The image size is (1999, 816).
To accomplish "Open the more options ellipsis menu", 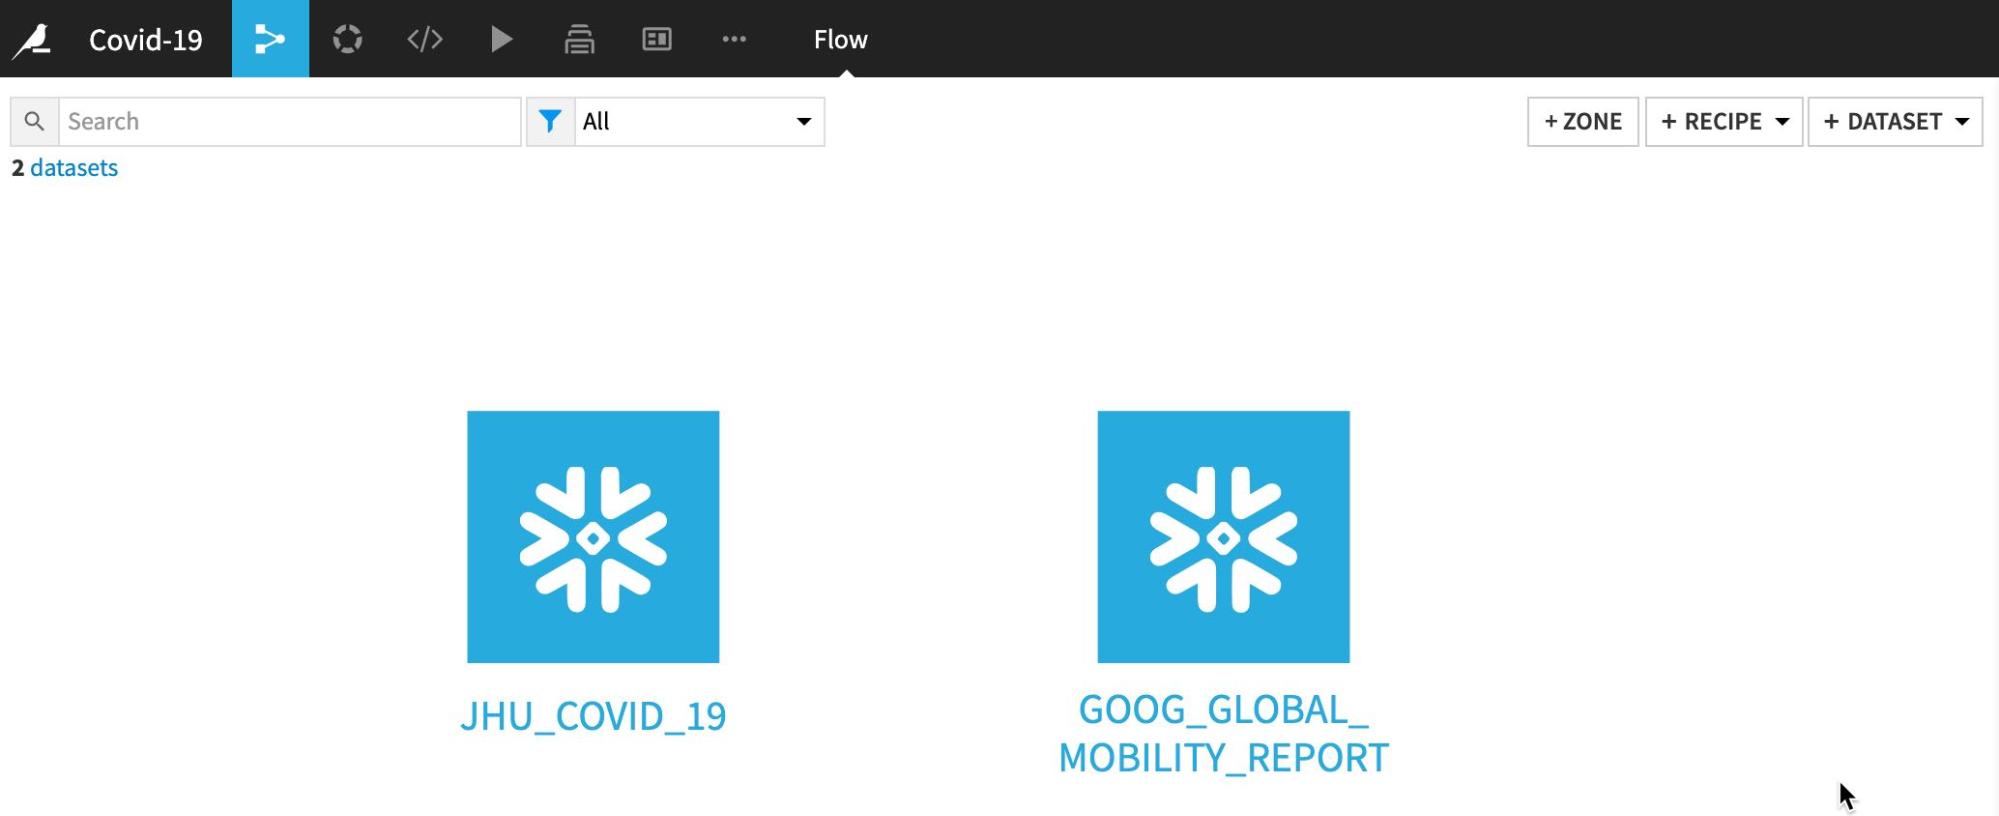I will click(734, 39).
